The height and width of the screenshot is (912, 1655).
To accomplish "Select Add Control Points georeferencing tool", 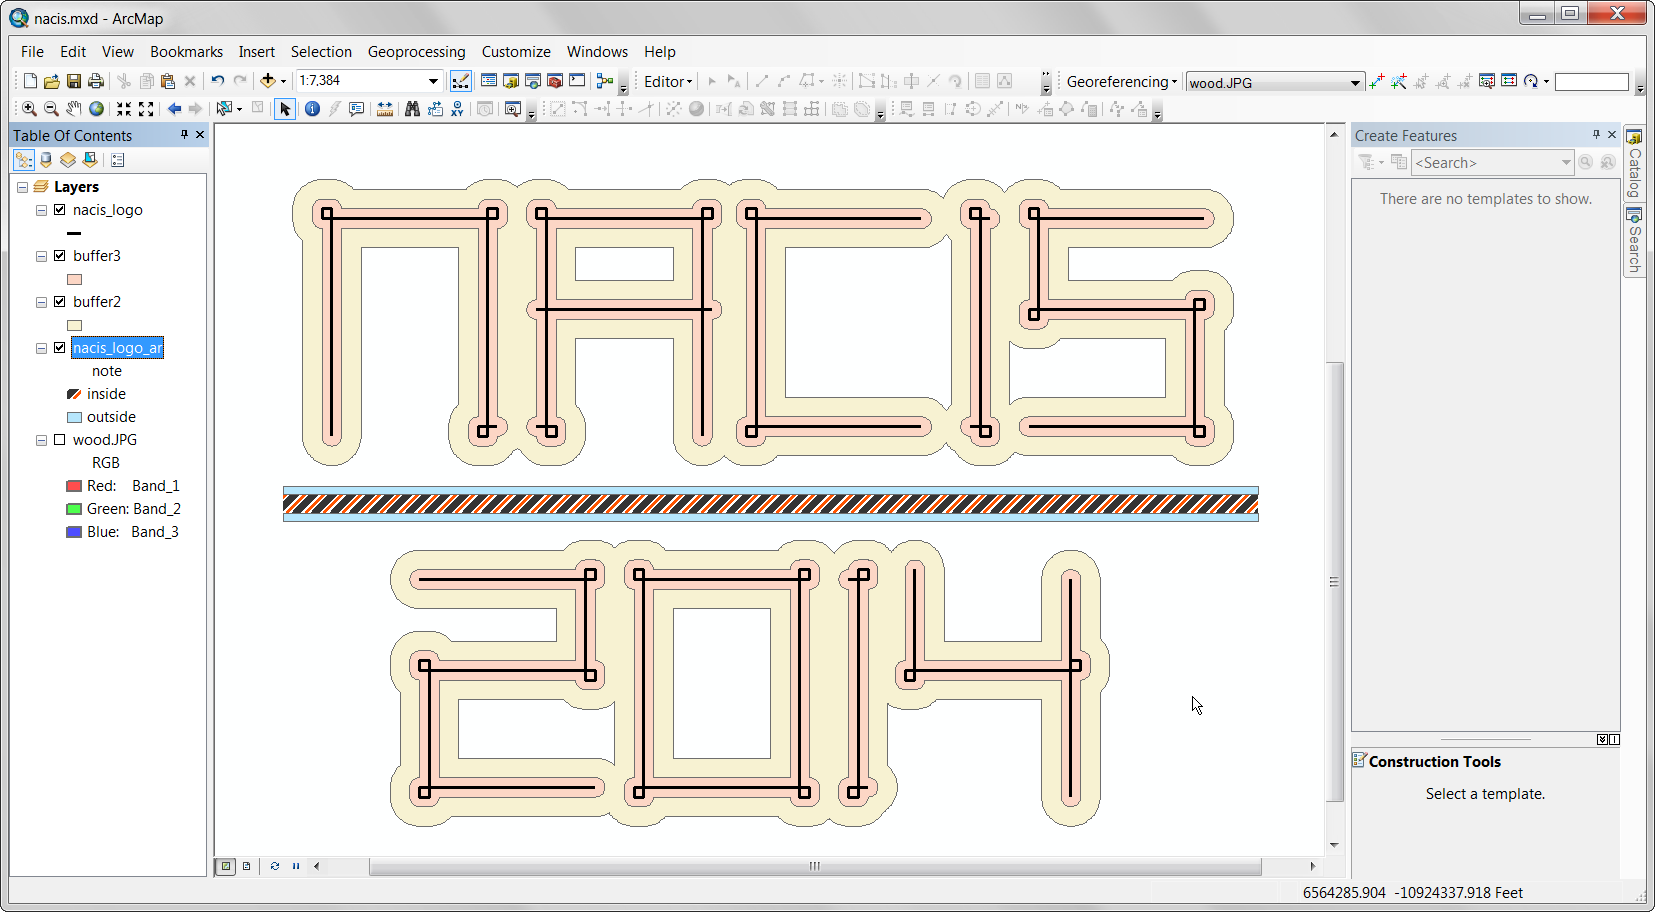I will click(x=1377, y=81).
